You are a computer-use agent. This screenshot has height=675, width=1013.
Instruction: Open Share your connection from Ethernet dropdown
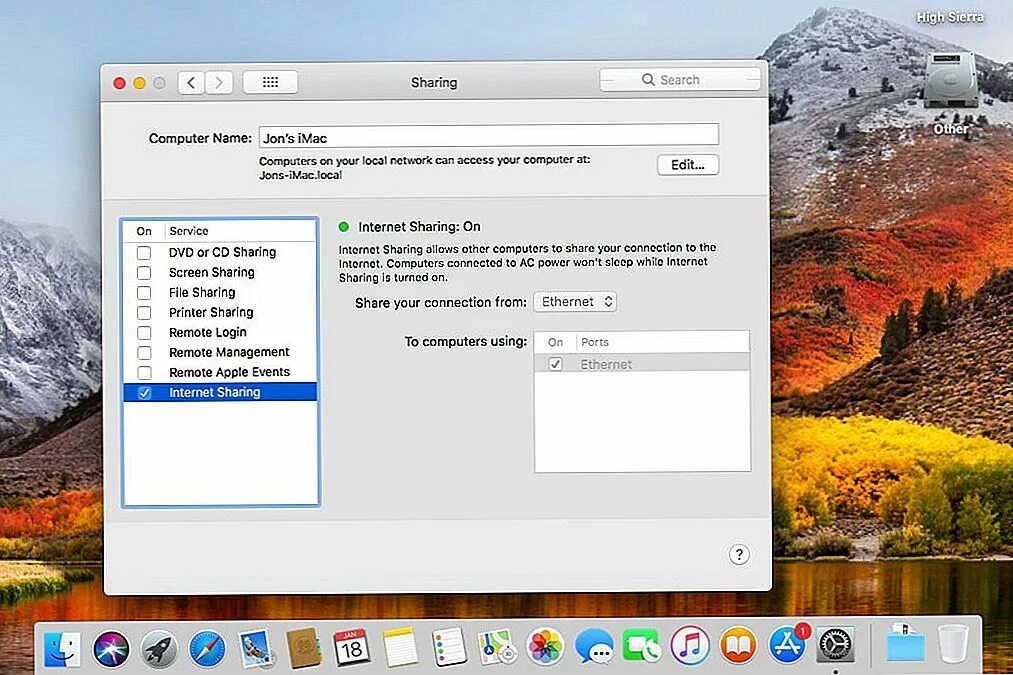(x=575, y=302)
